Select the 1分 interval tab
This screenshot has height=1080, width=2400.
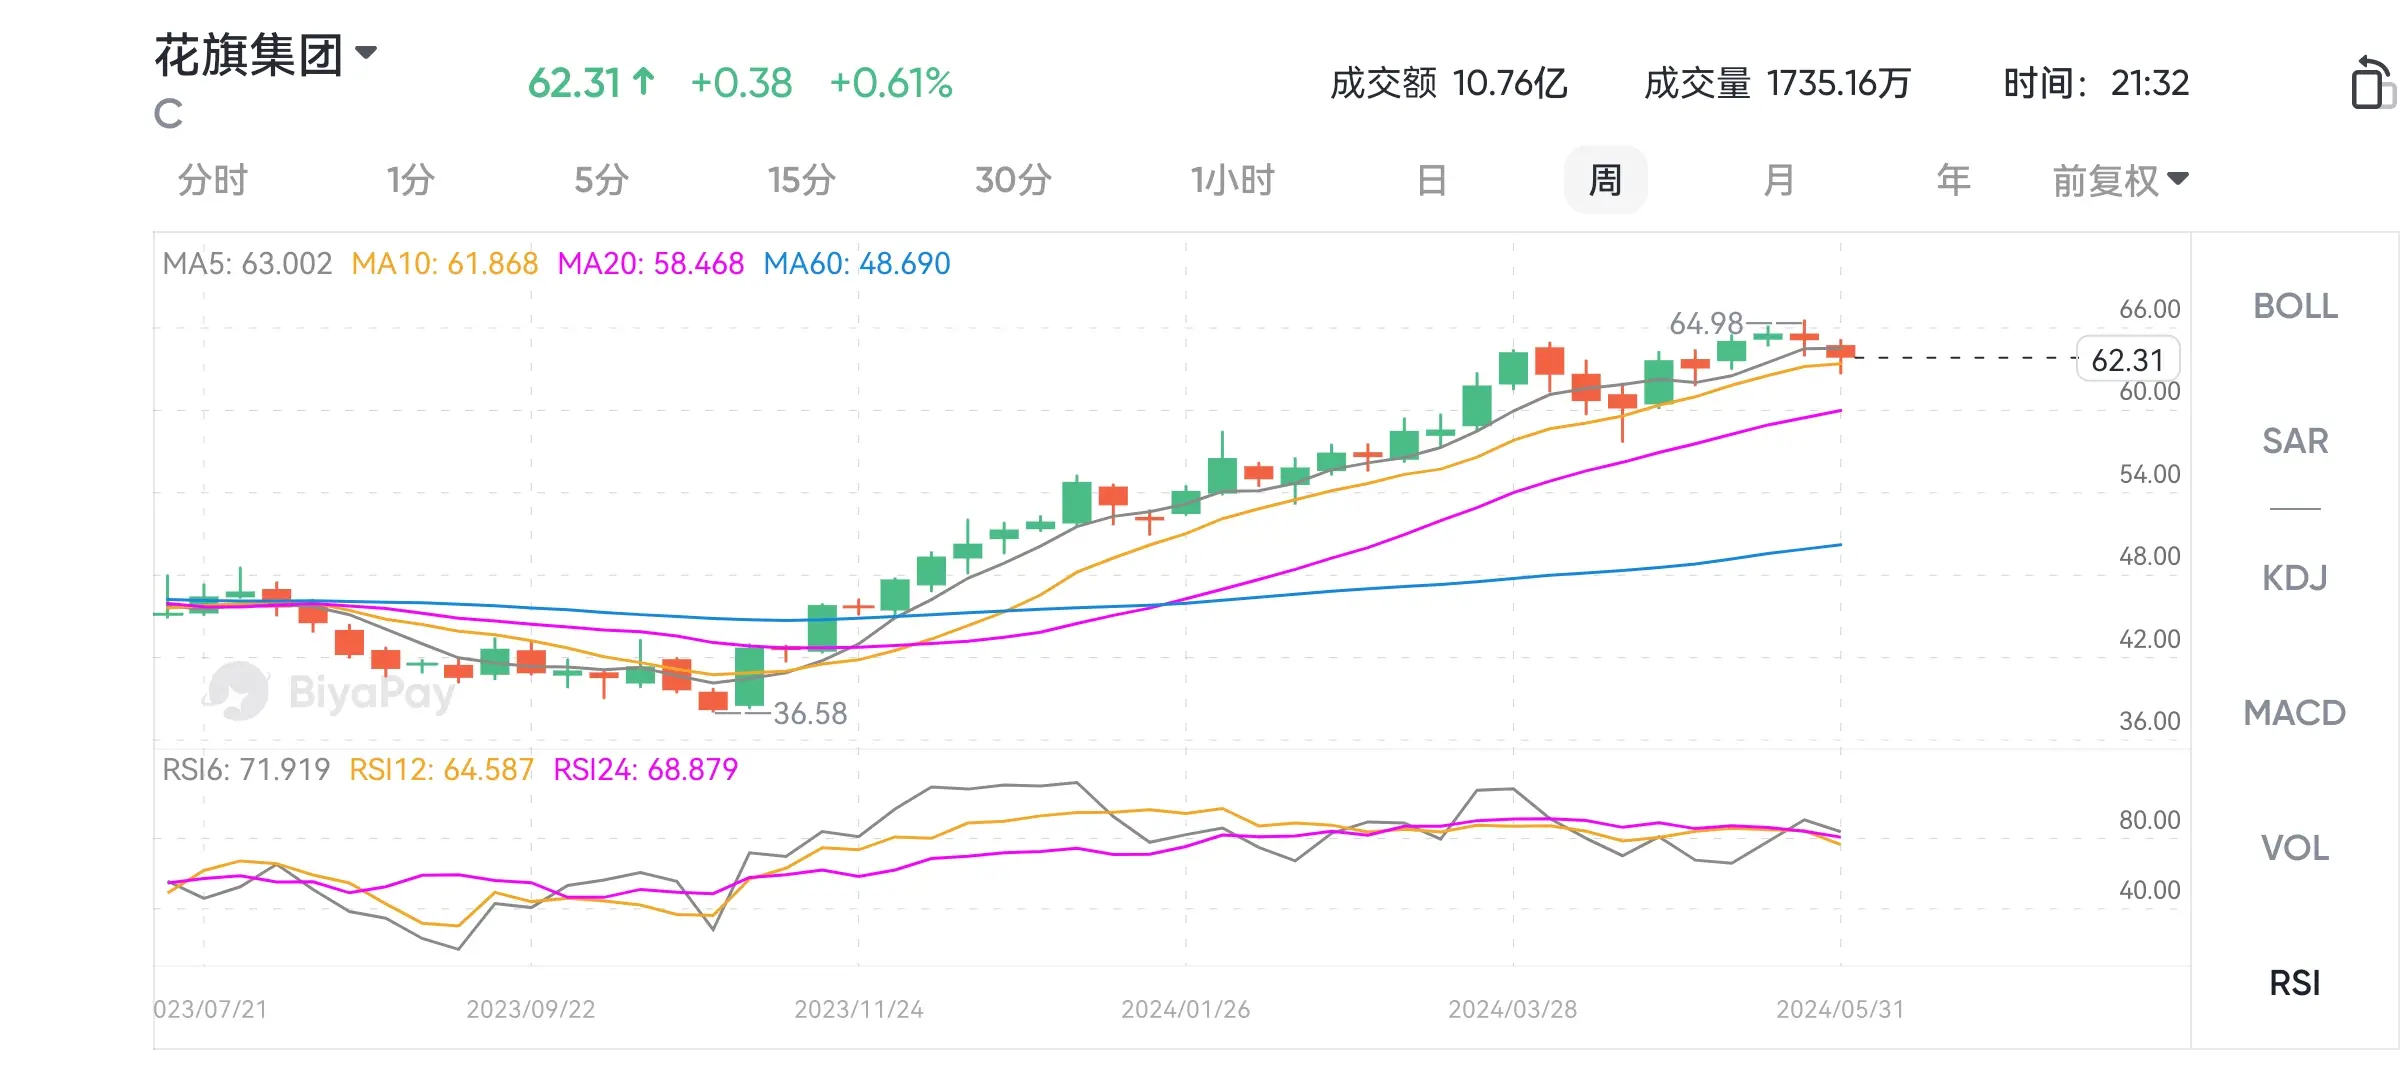click(410, 181)
